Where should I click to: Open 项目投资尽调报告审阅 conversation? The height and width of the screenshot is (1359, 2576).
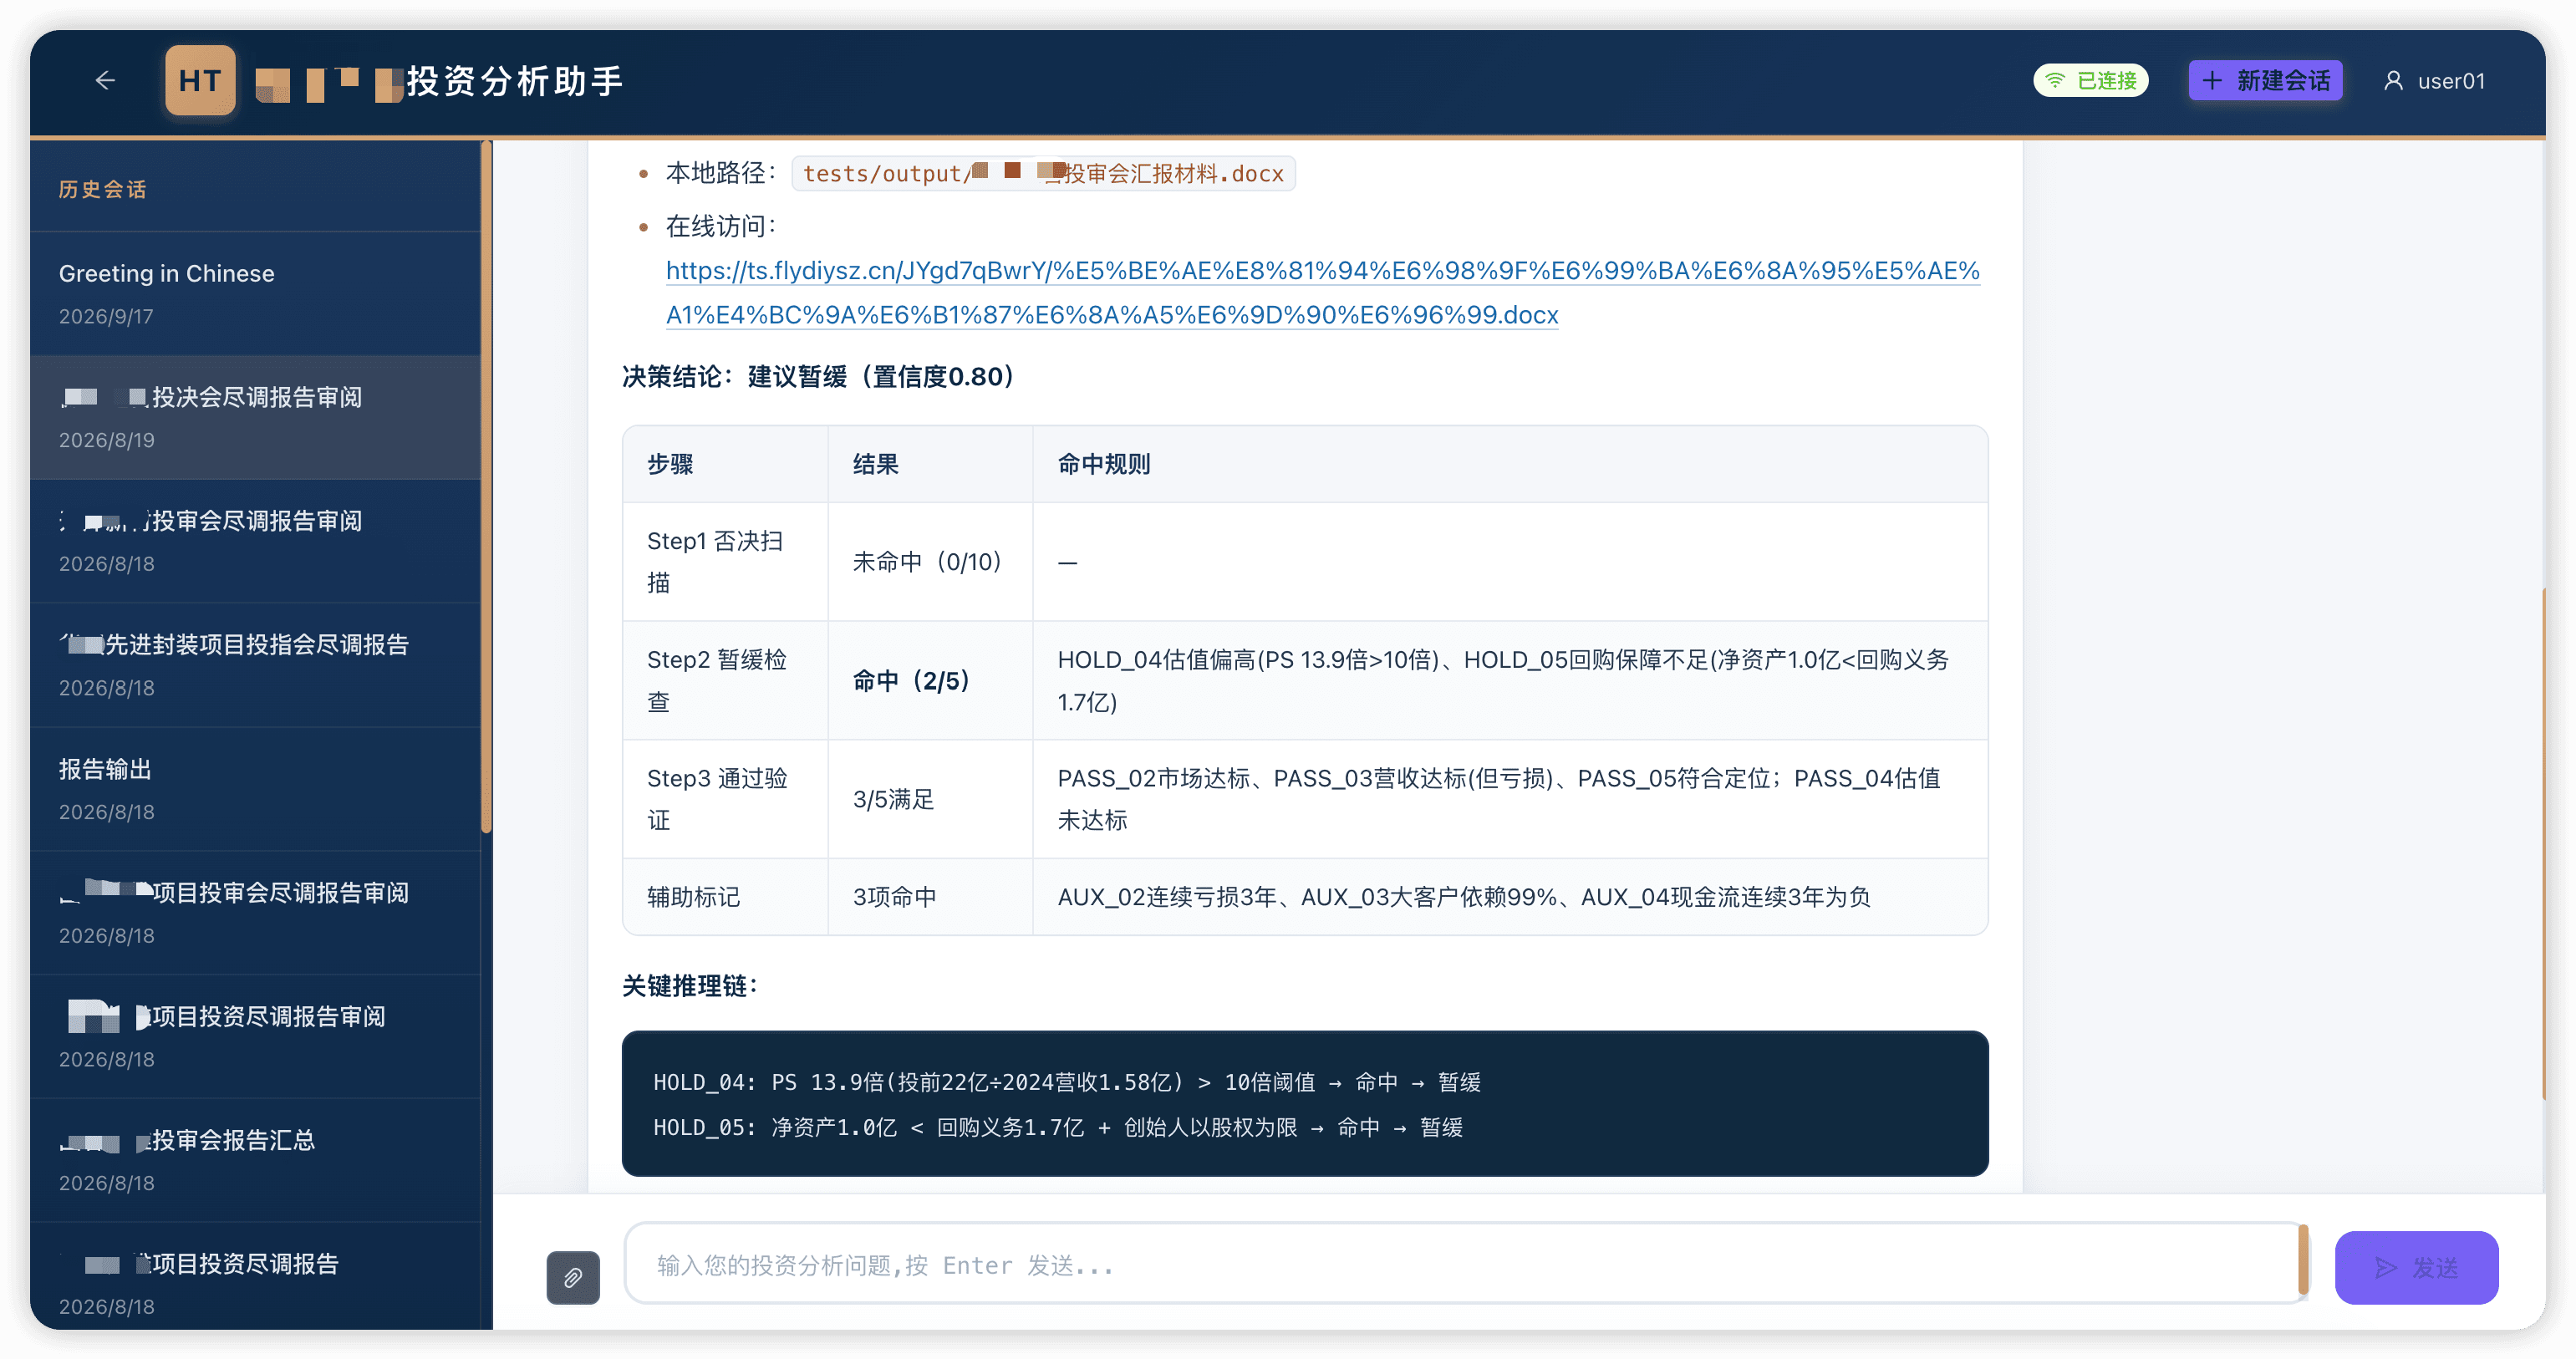click(x=256, y=1038)
